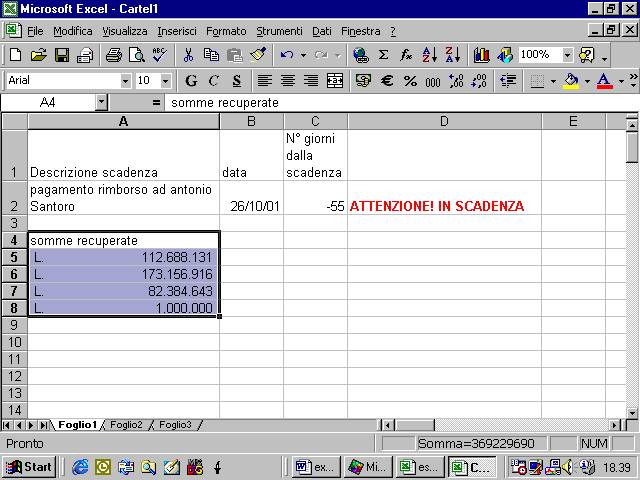
Task: Click the AutoSum sigma icon
Action: coord(383,55)
